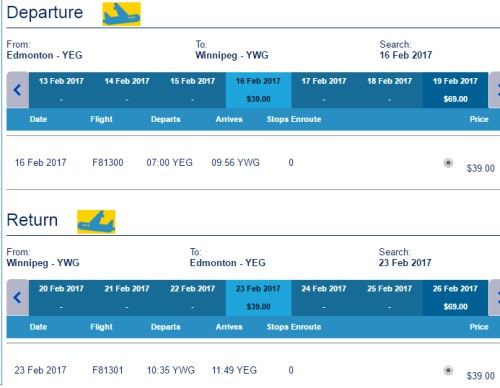Go to previous departure dates with the left arrow

coord(18,90)
